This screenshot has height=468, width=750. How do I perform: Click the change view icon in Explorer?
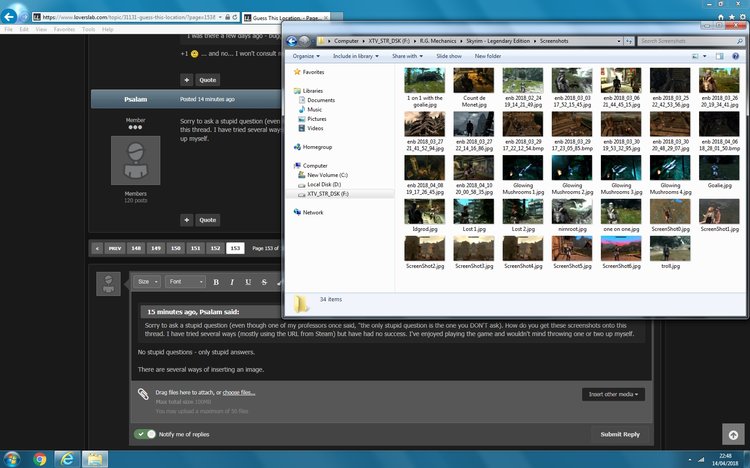click(695, 56)
